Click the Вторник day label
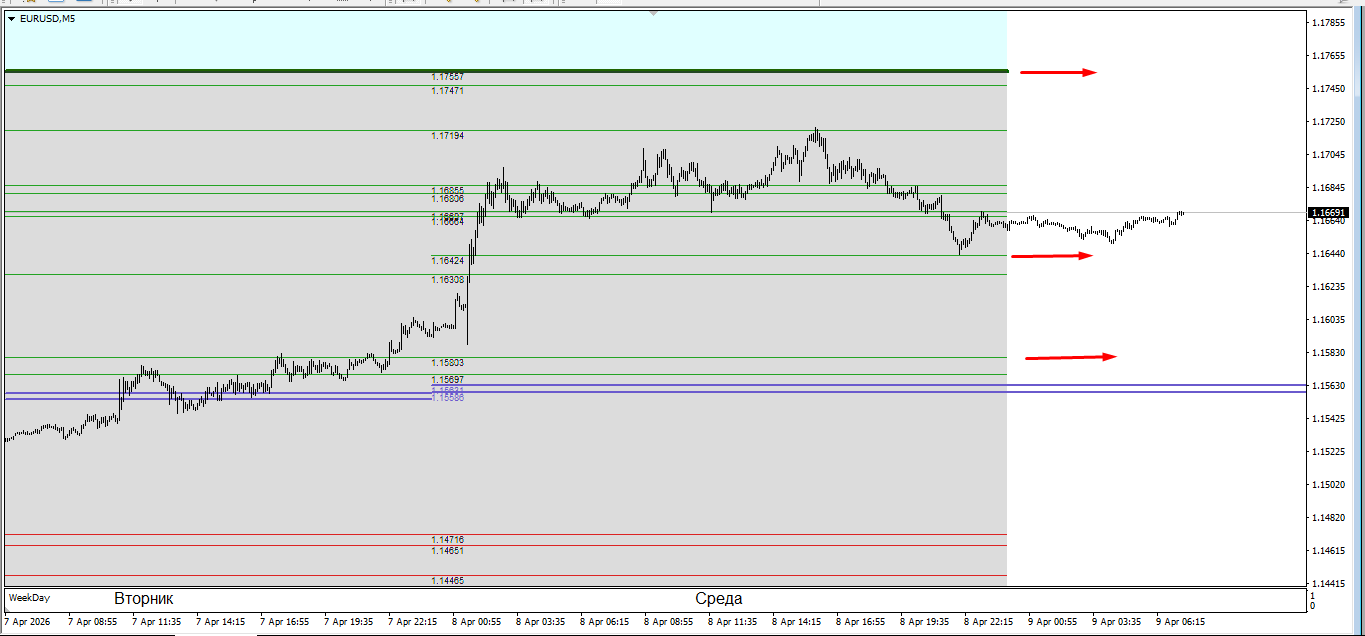 point(143,599)
